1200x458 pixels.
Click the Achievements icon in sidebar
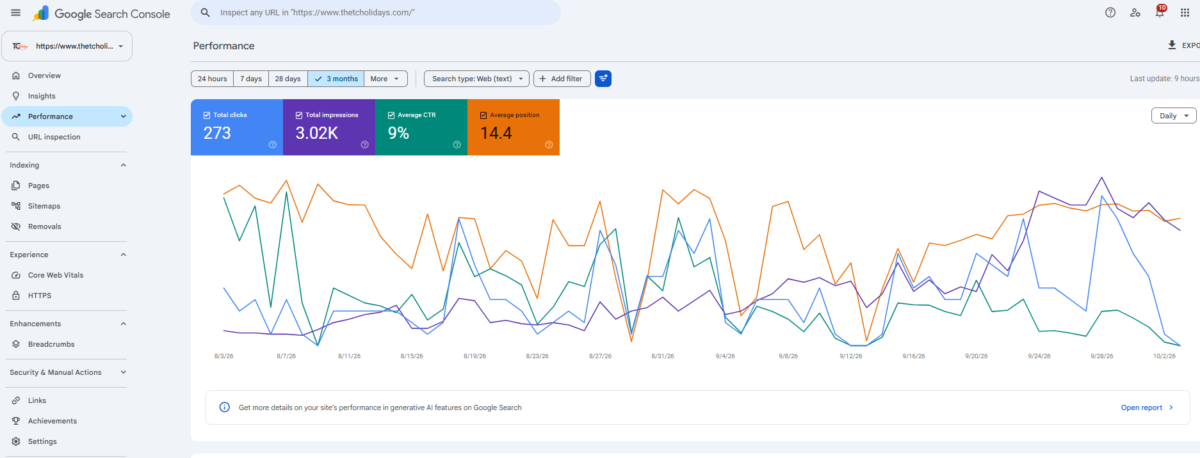click(x=16, y=421)
